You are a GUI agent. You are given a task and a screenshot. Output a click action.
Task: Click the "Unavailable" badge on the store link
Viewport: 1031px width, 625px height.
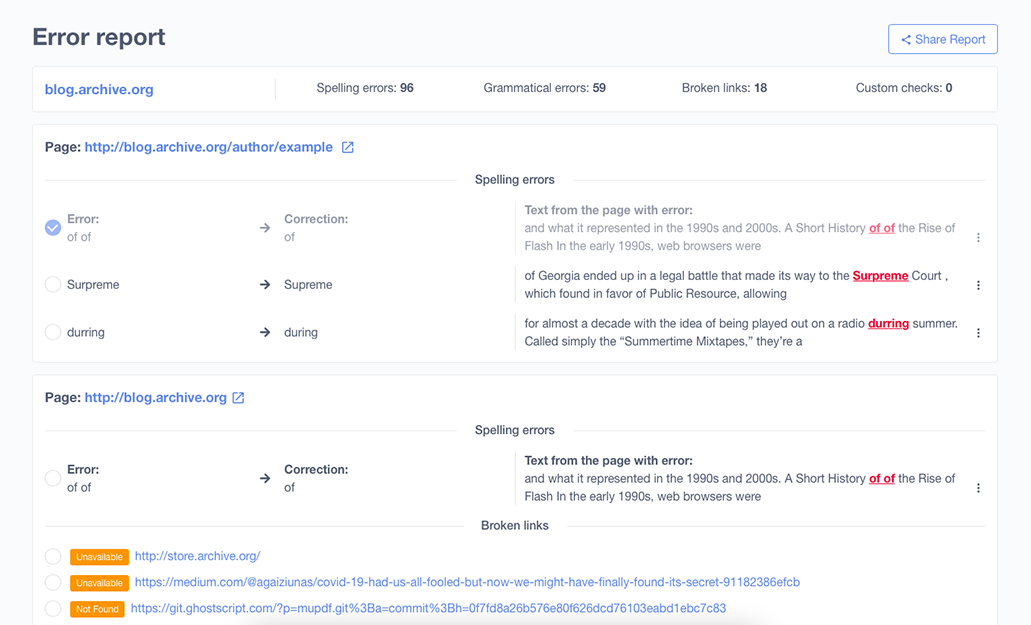tap(99, 557)
